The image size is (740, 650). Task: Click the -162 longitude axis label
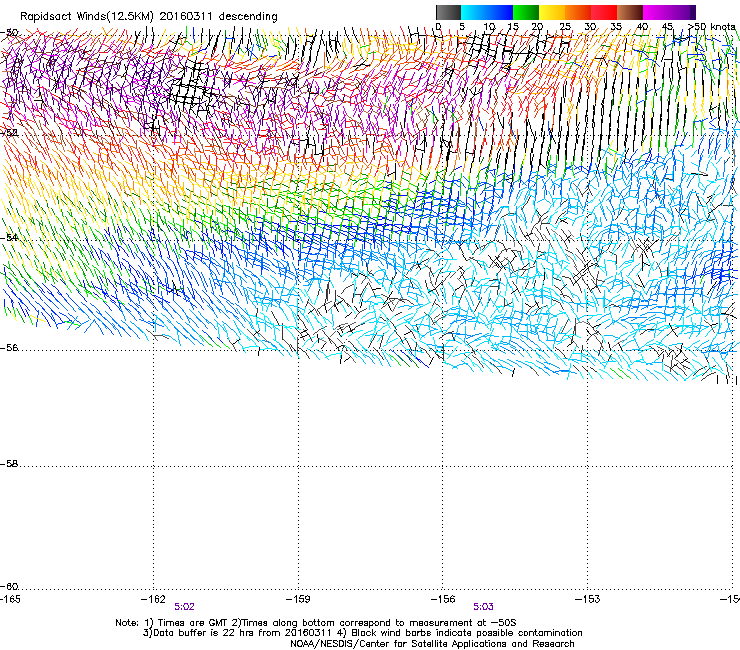[153, 599]
